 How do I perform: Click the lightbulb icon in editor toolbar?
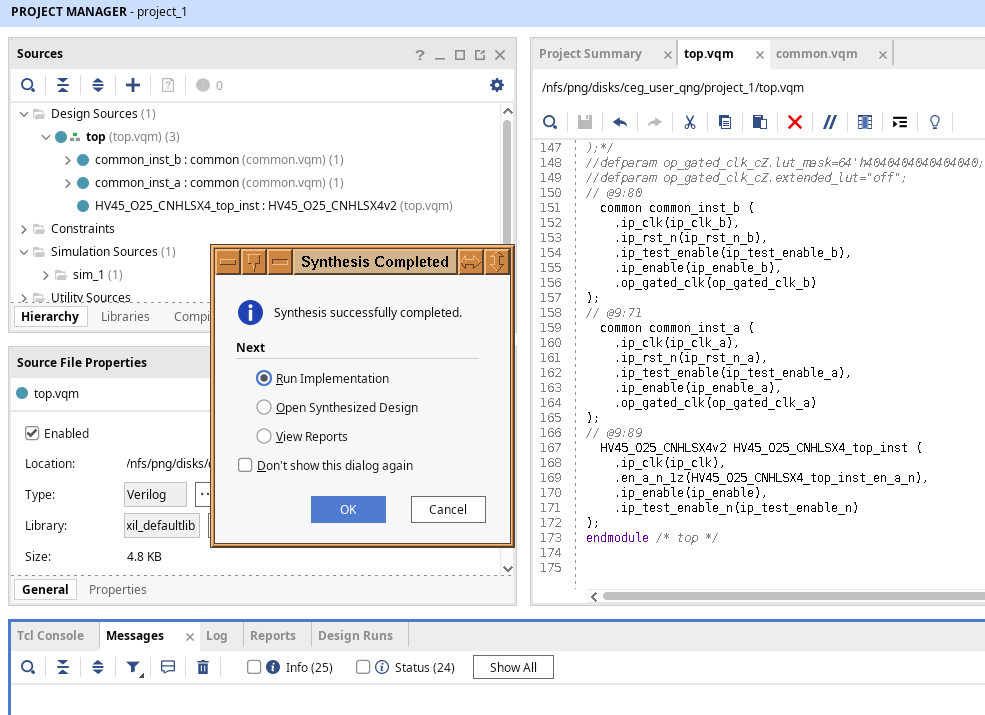[935, 122]
